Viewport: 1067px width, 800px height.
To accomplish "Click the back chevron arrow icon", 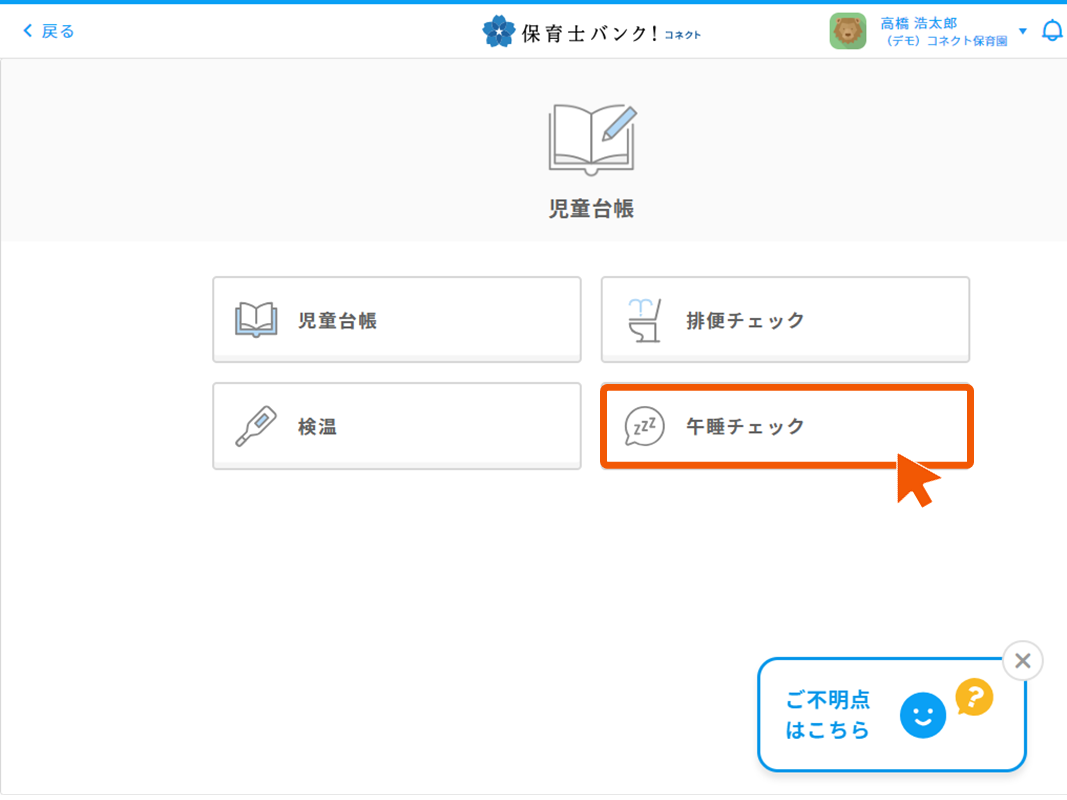I will pos(28,32).
